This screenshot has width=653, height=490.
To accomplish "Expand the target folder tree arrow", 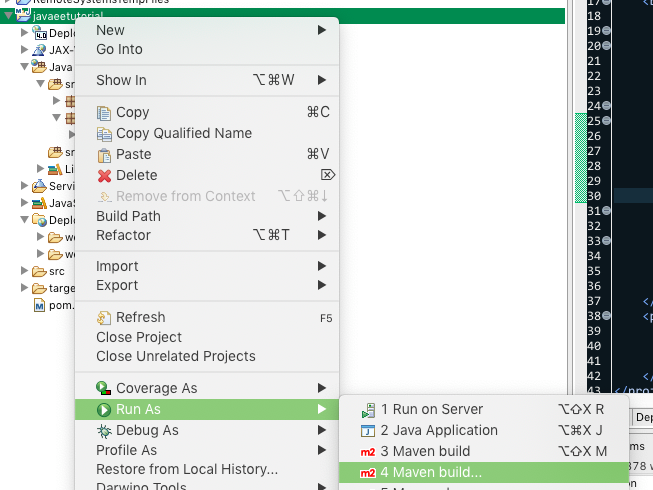I will point(25,288).
